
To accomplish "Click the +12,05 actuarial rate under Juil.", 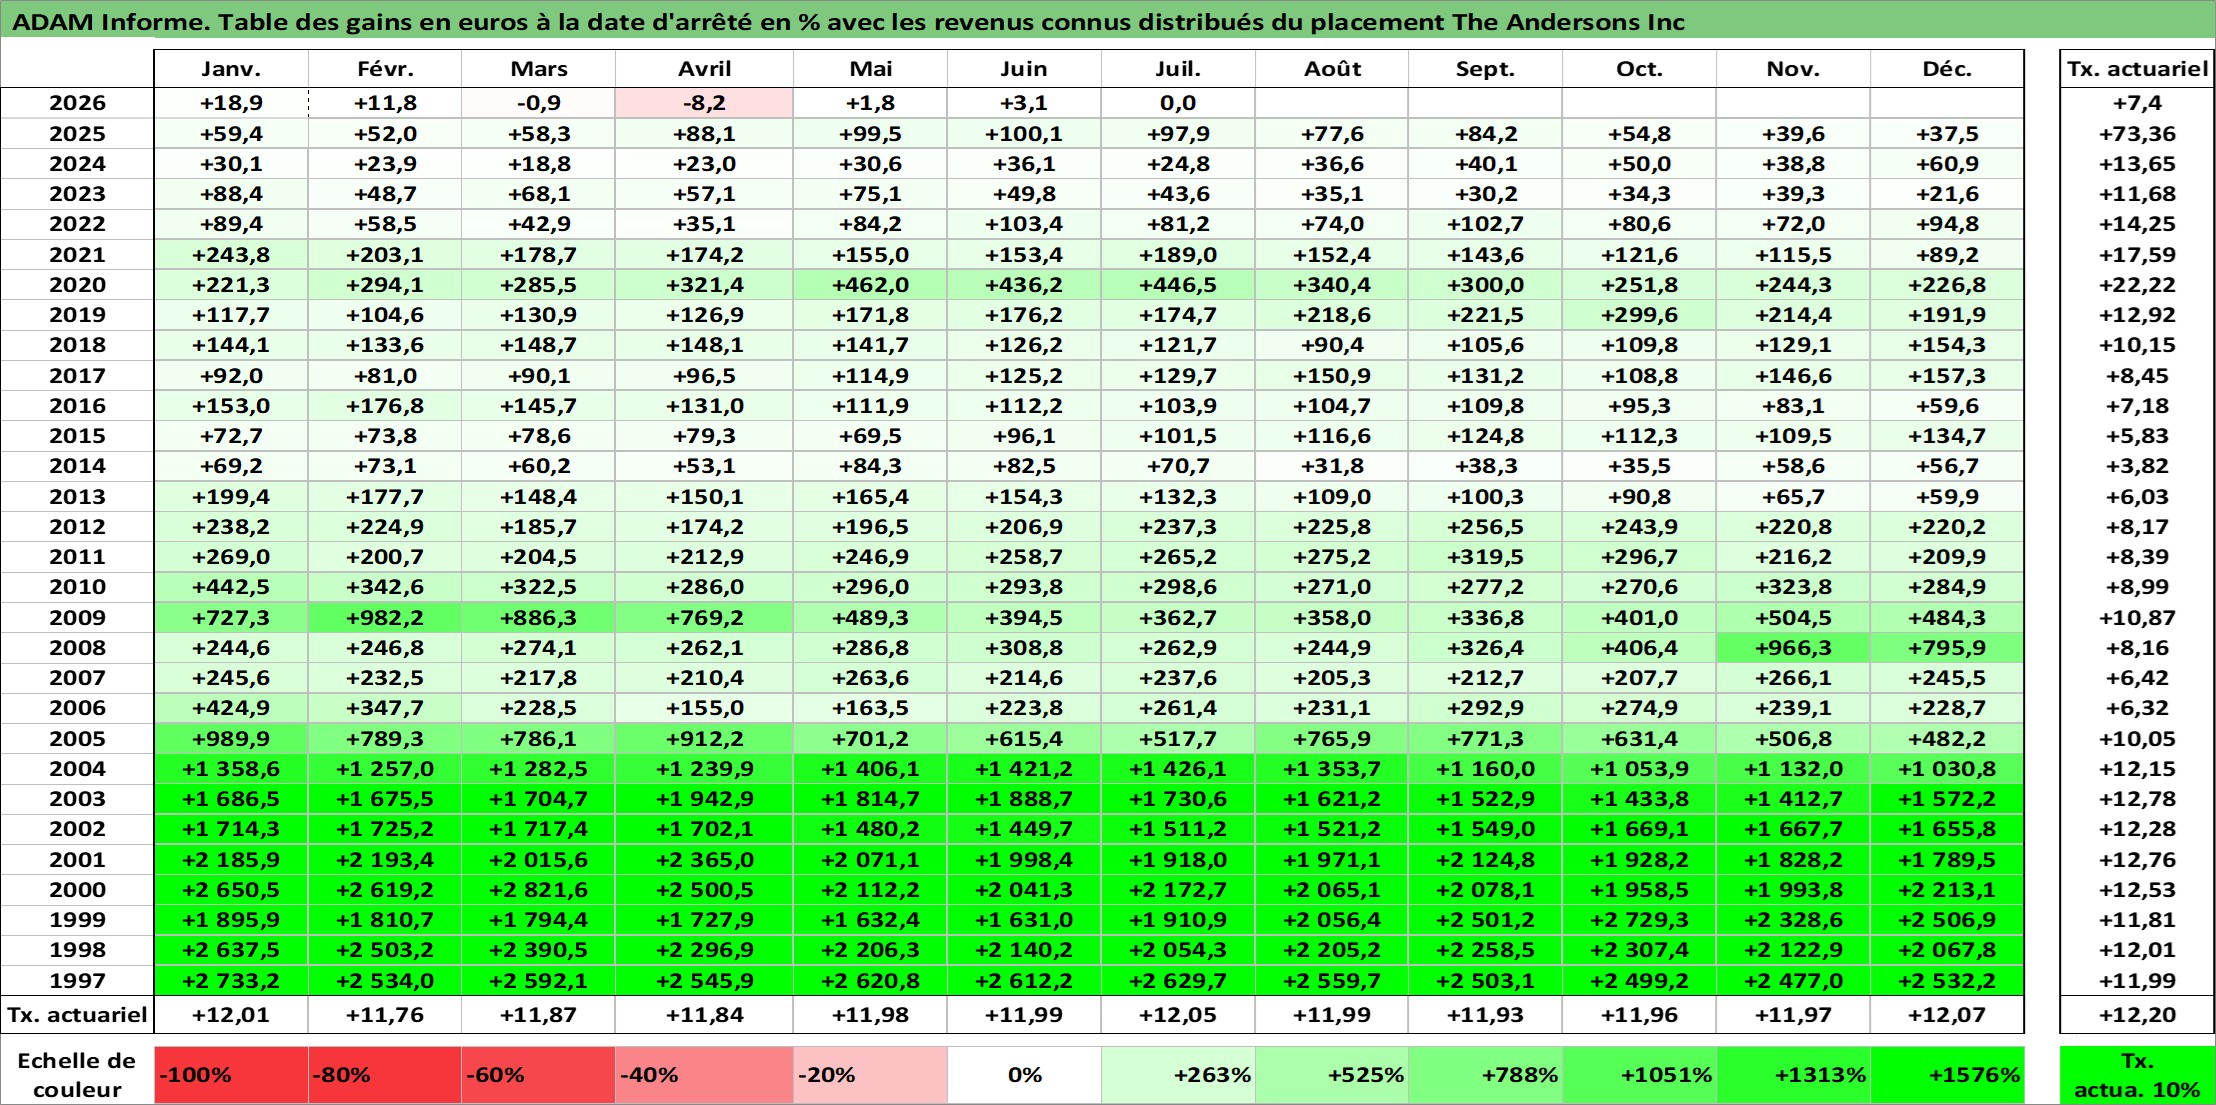I will (x=1178, y=1015).
